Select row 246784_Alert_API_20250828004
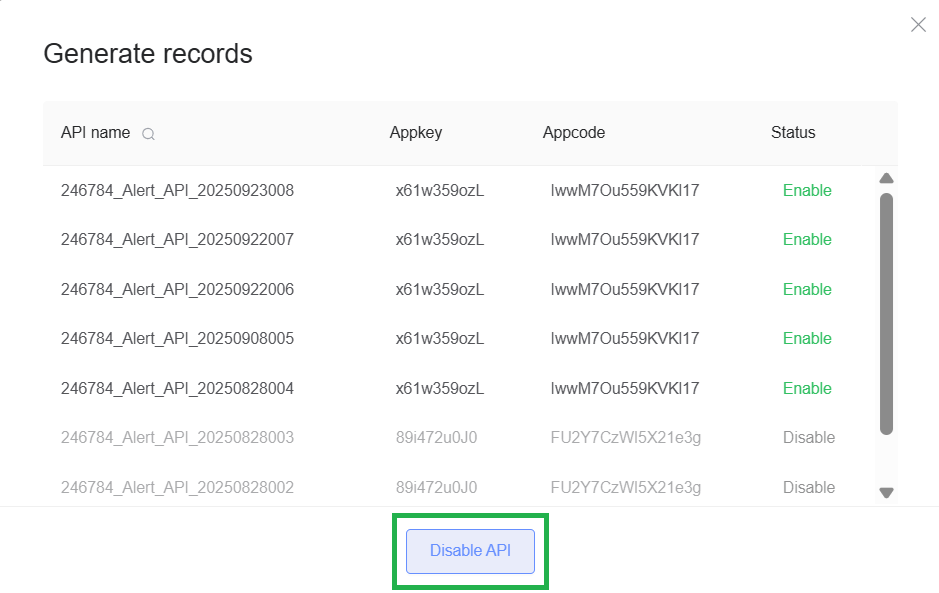939x593 pixels. click(x=177, y=388)
